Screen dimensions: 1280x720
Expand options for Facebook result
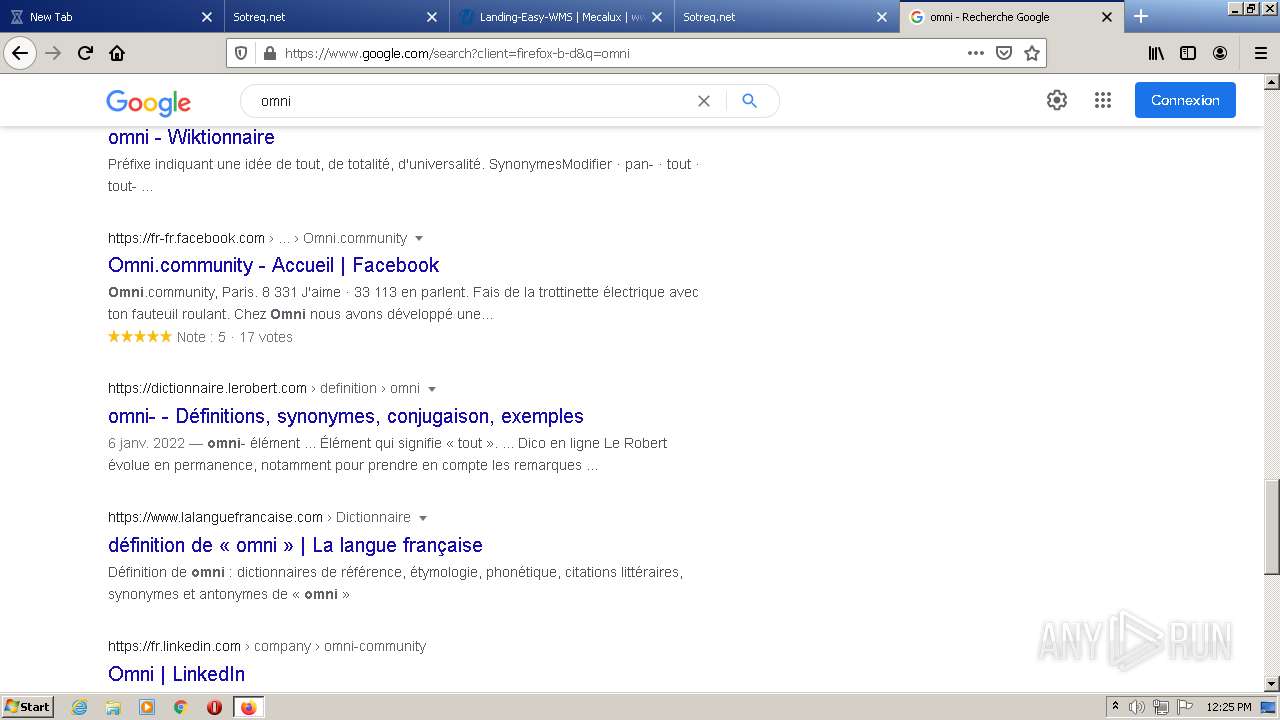[419, 238]
